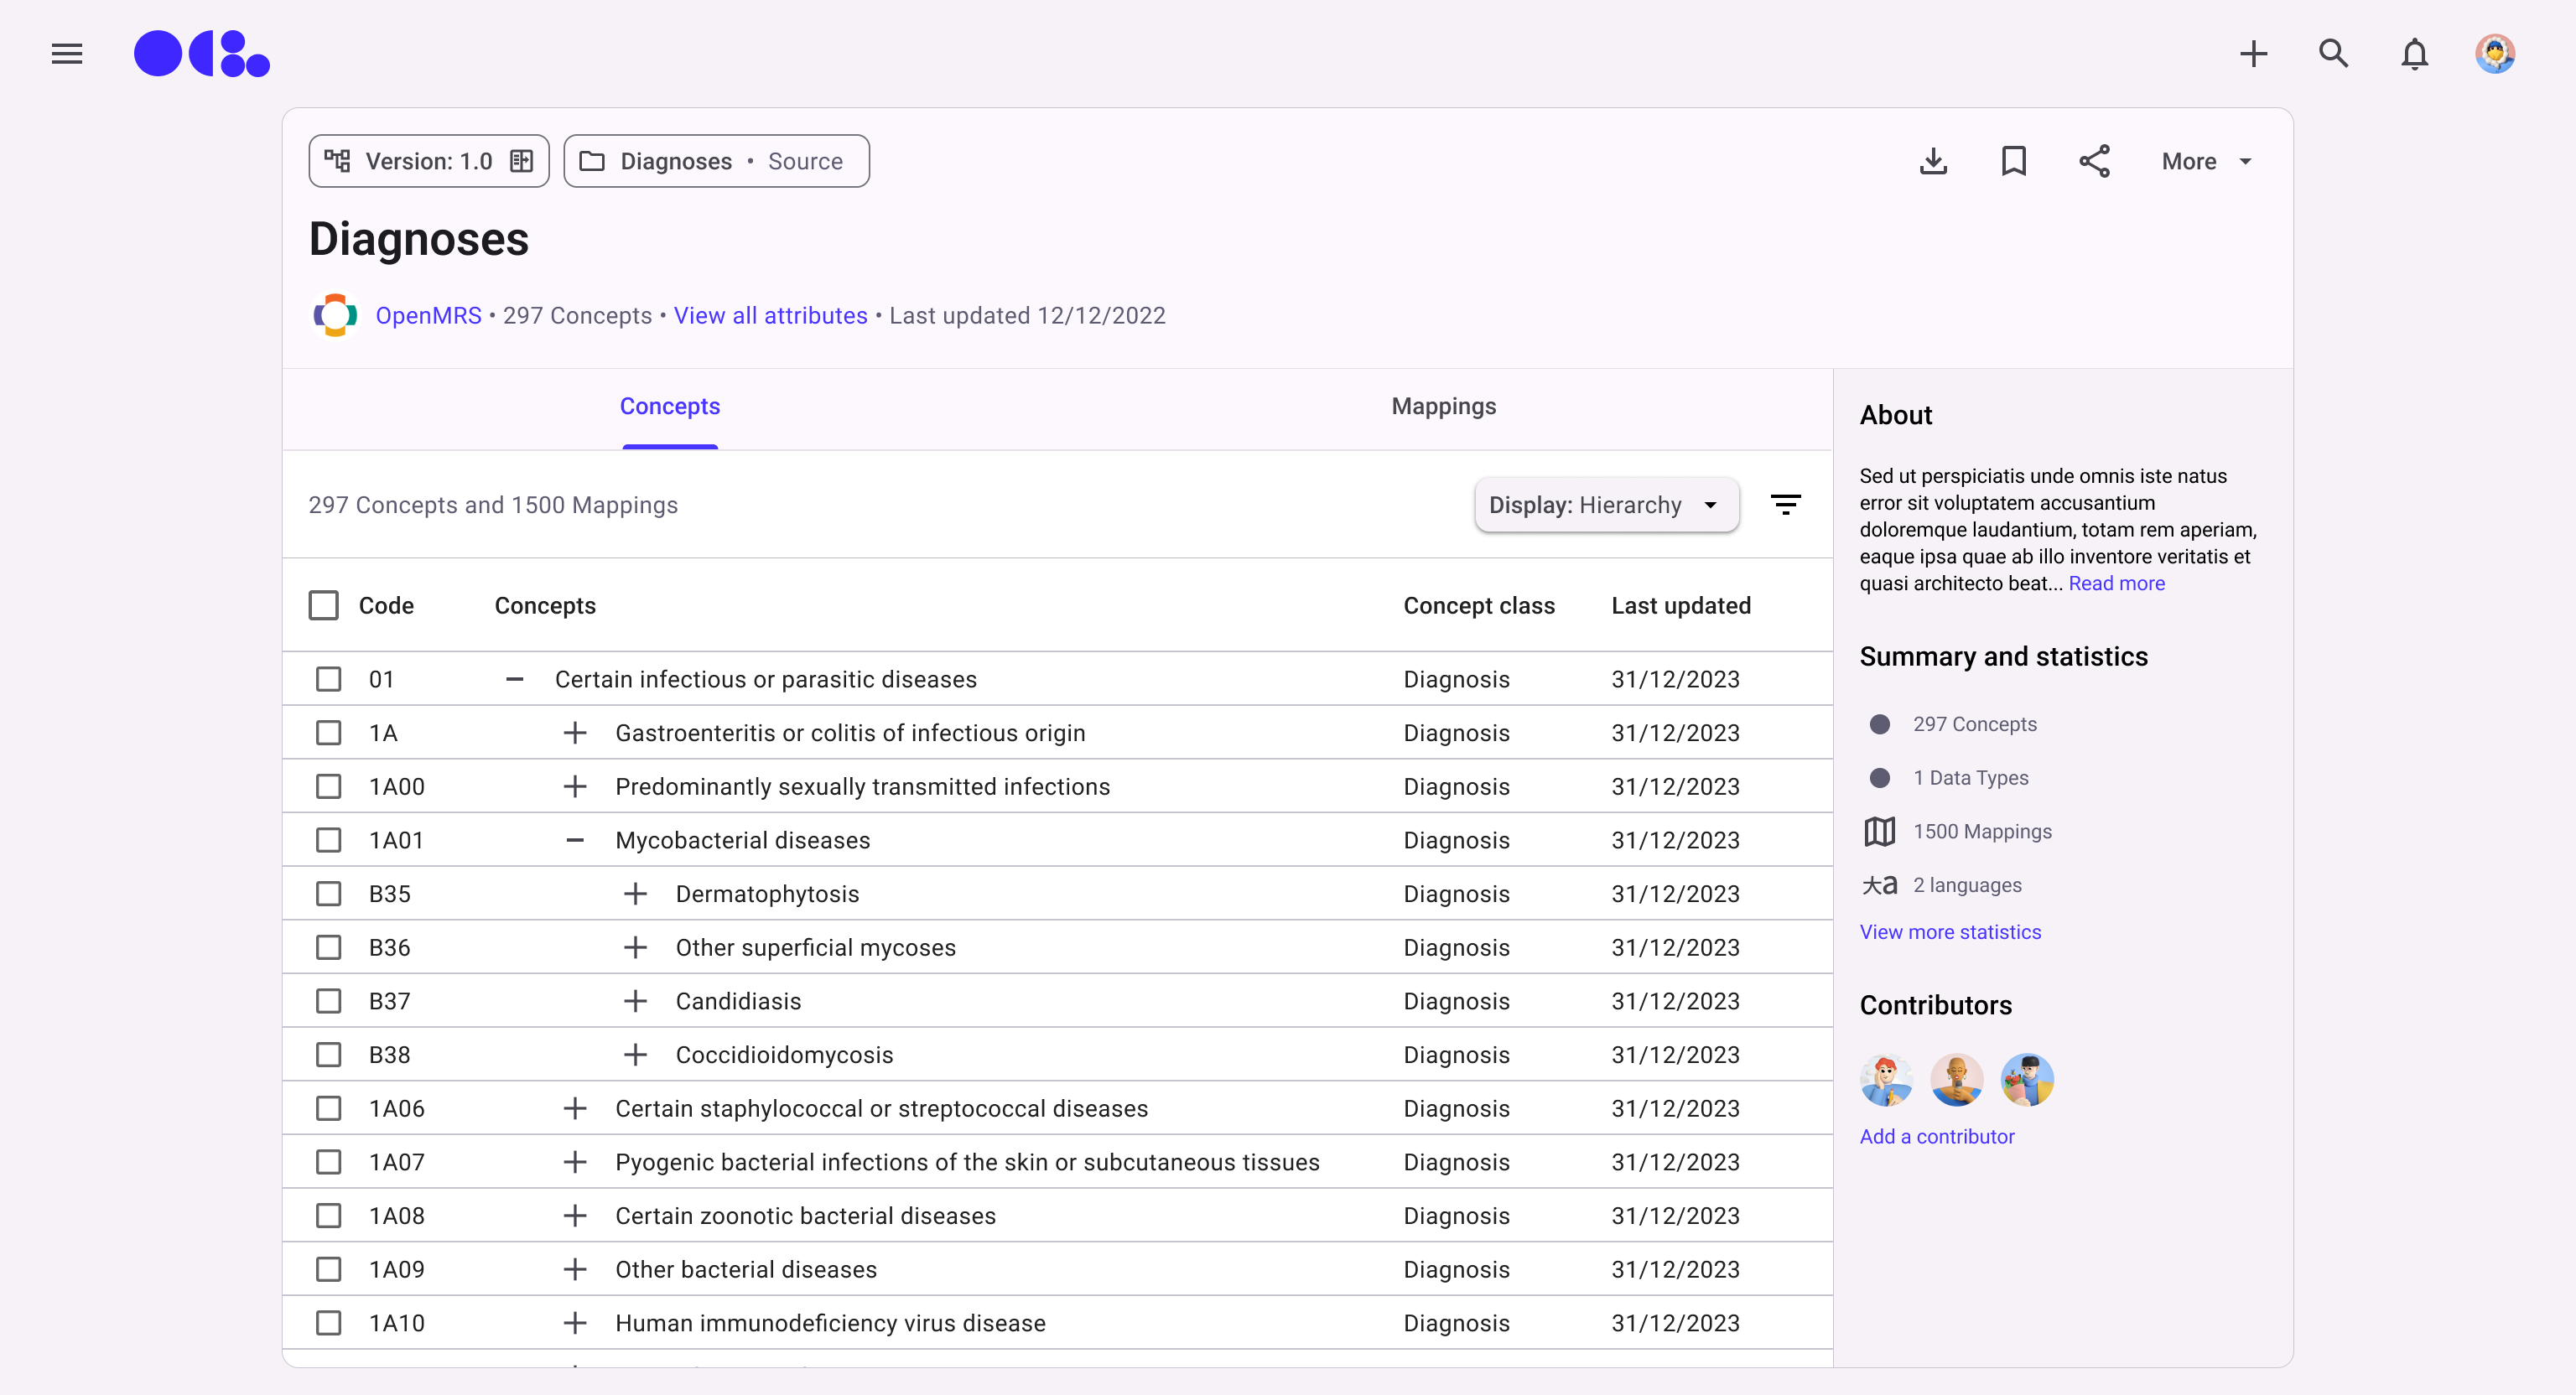Screen dimensions: 2576x1395
Task: Open search via magnifier icon
Action: click(2333, 54)
